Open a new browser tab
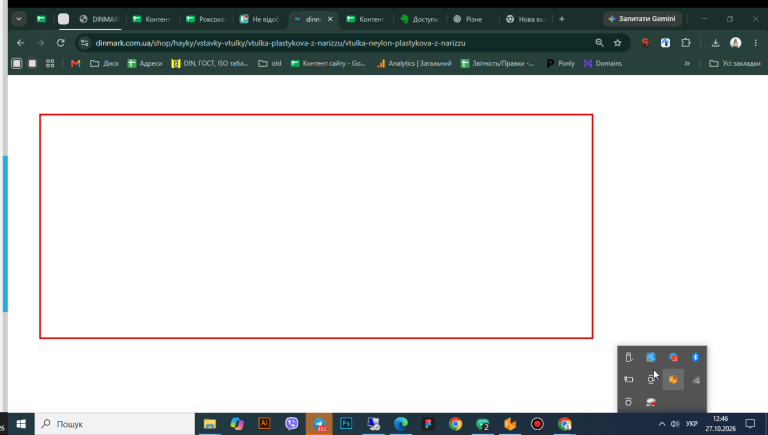The height and width of the screenshot is (435, 768). [x=562, y=19]
